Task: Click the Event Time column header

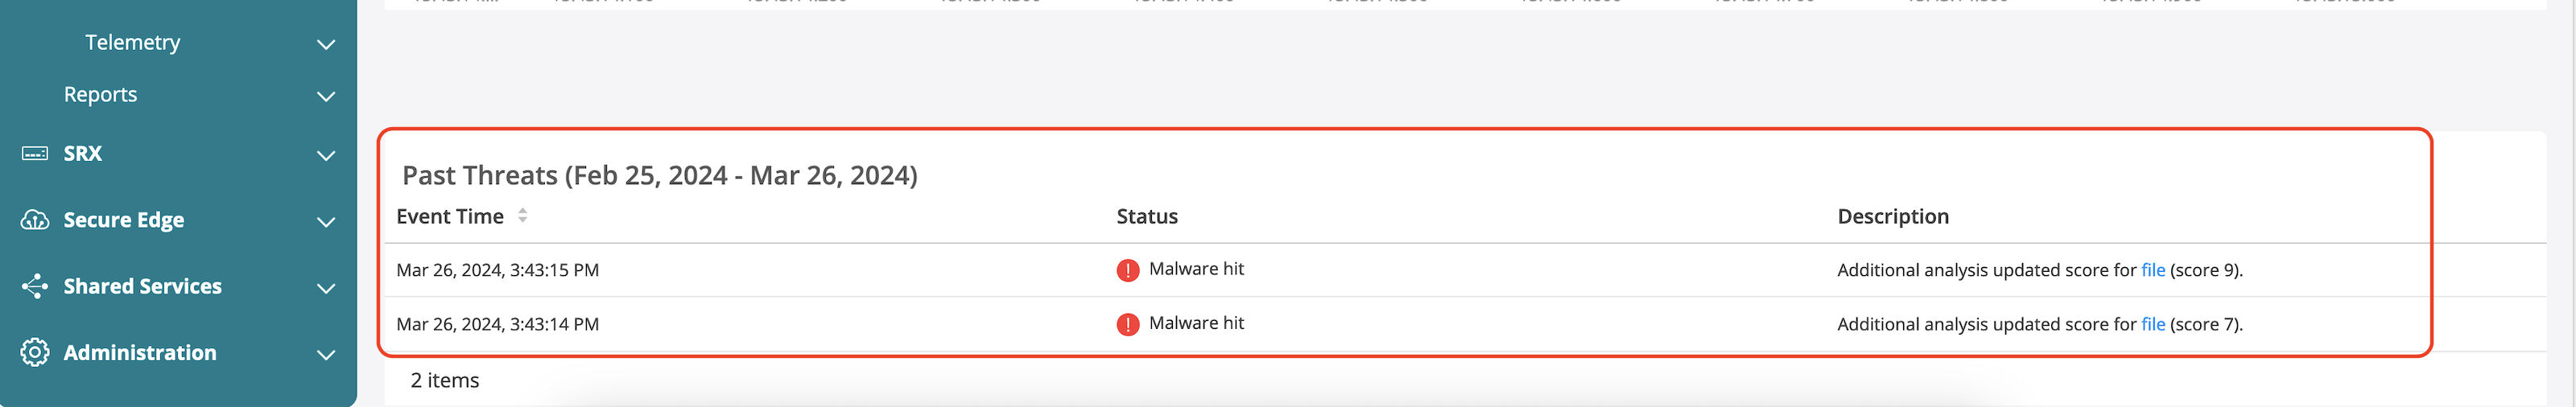Action: [x=450, y=216]
